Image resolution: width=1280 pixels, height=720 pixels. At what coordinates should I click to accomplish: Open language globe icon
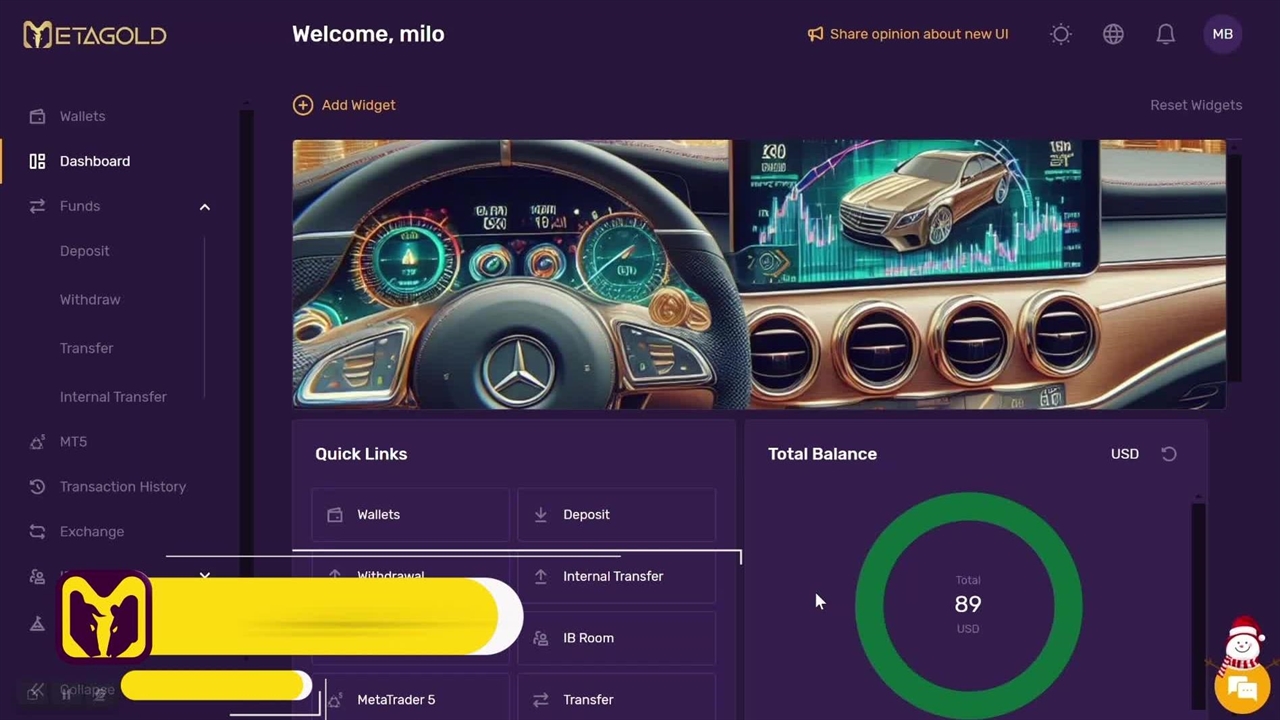point(1113,34)
